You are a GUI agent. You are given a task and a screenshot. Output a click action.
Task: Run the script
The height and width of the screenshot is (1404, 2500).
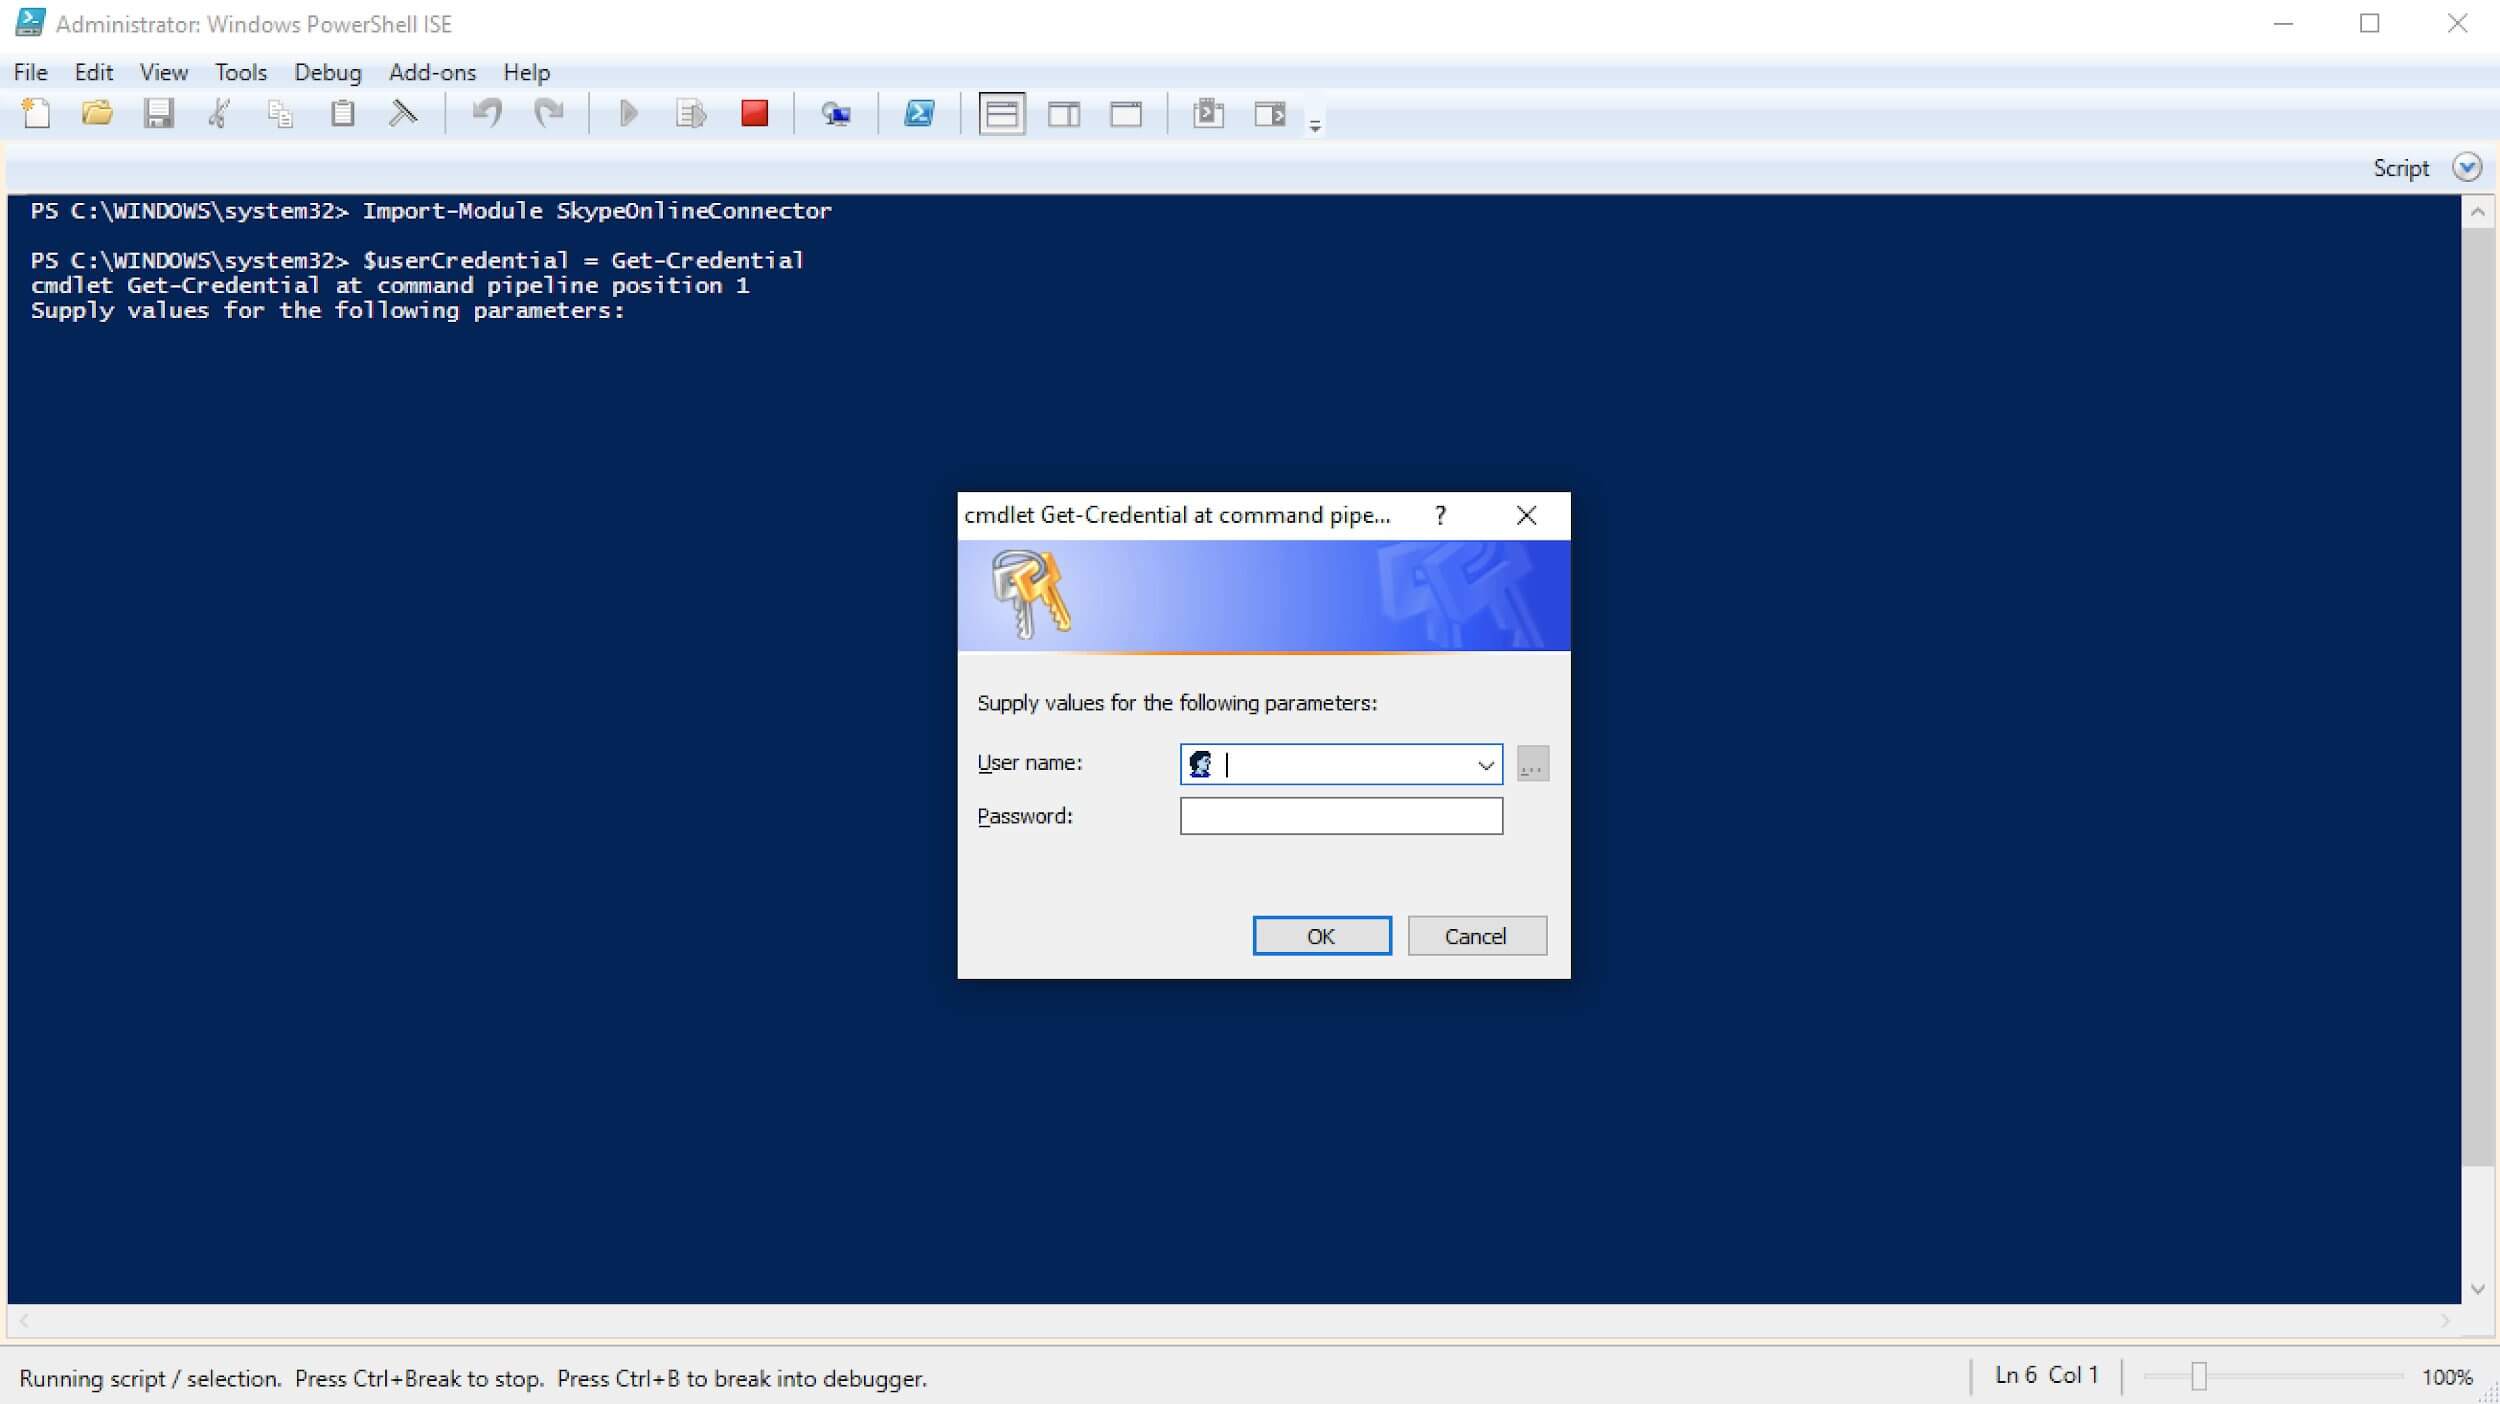tap(628, 113)
